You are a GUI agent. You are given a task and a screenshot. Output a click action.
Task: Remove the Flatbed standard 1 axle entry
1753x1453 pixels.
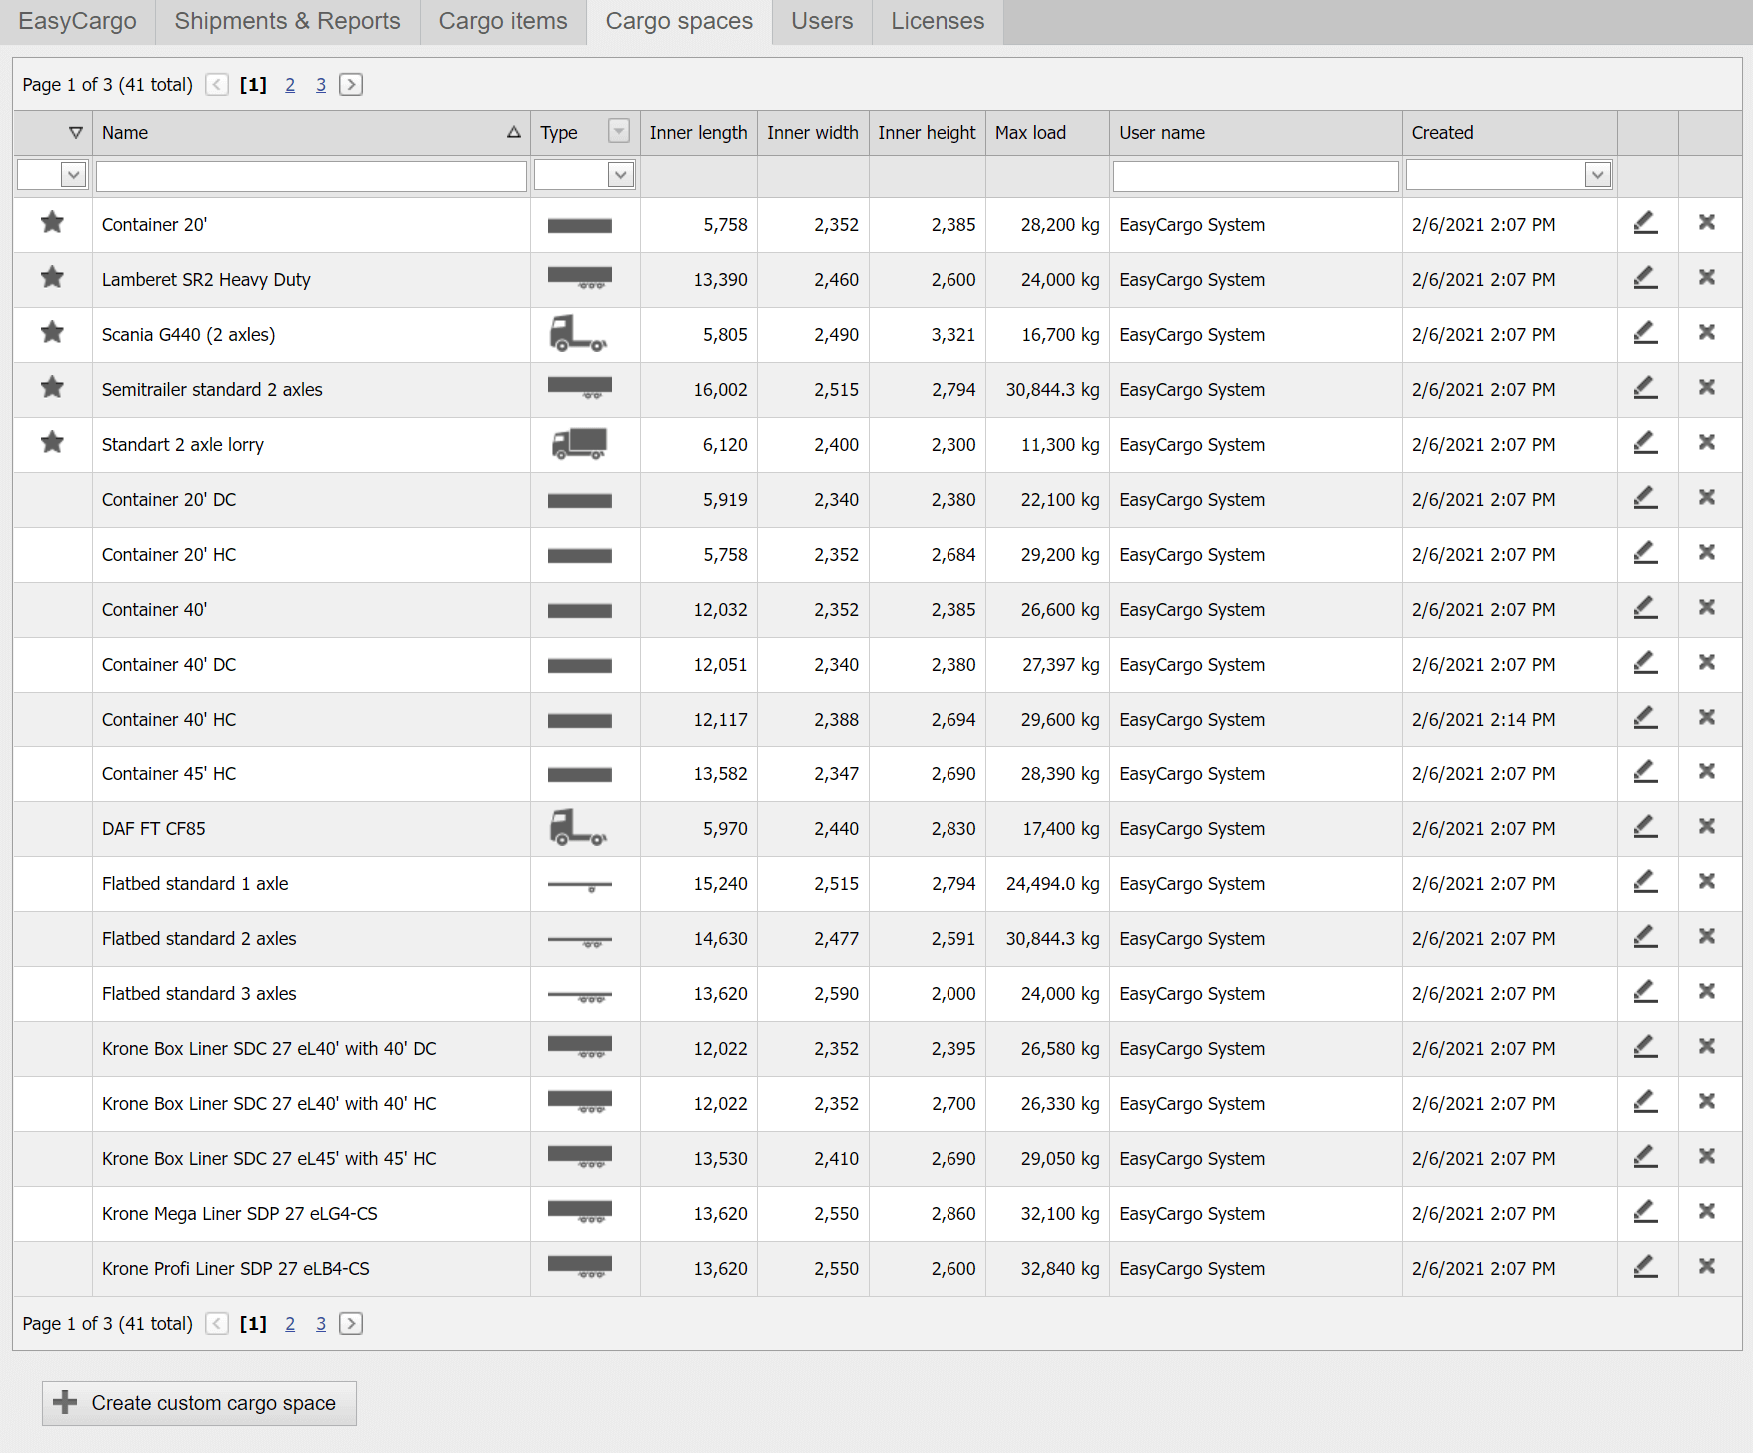click(1707, 882)
